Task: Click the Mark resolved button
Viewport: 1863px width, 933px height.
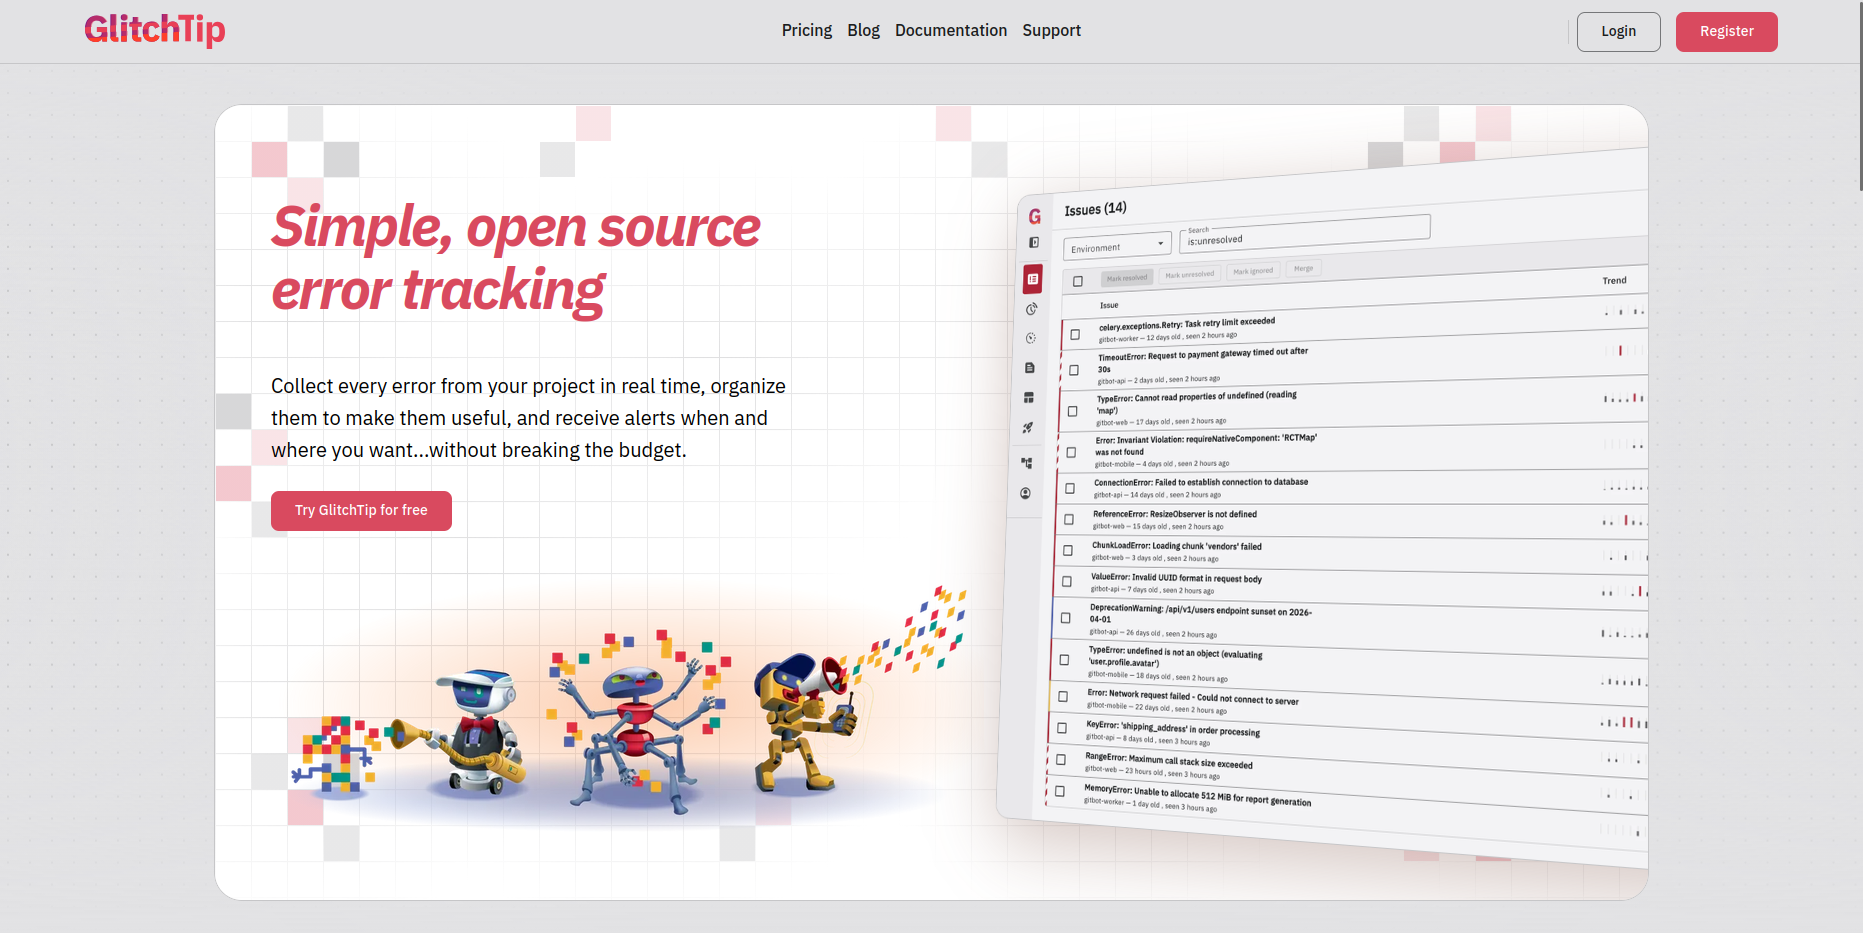Action: (x=1127, y=277)
